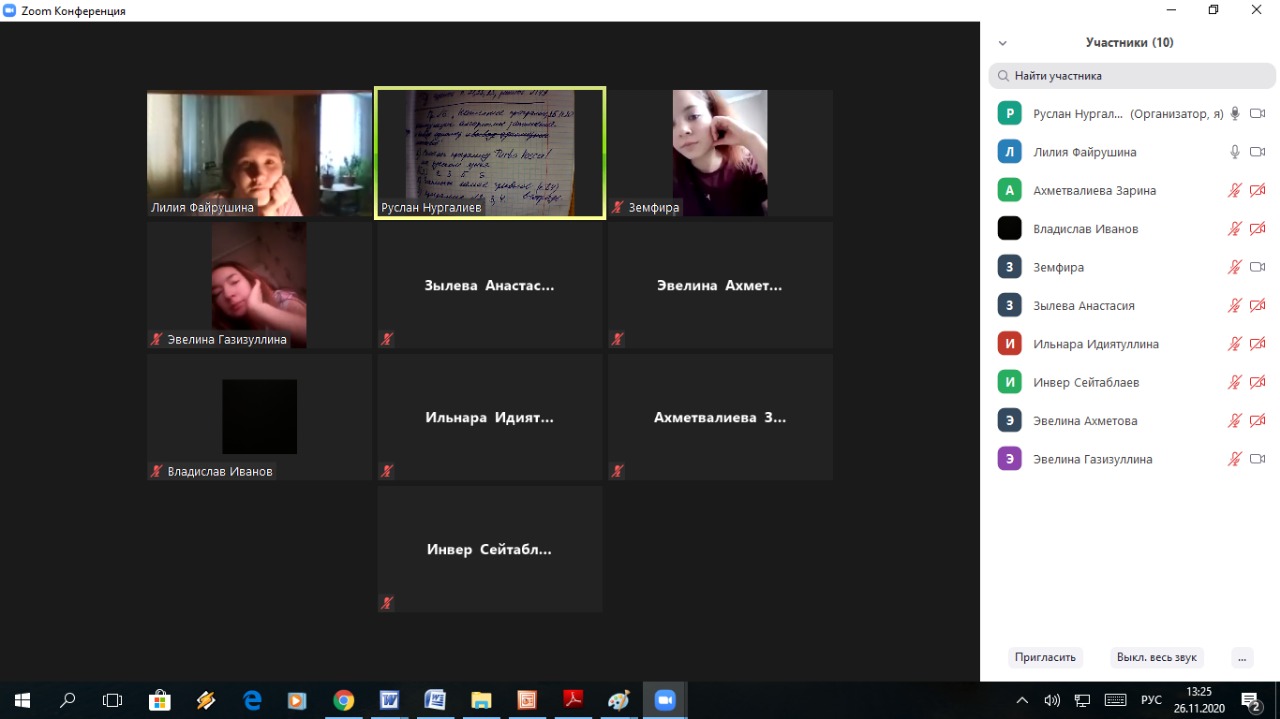Select Инвер Сейтаблаев in participants list
Screen dimensions: 1280x719
(x=1085, y=382)
